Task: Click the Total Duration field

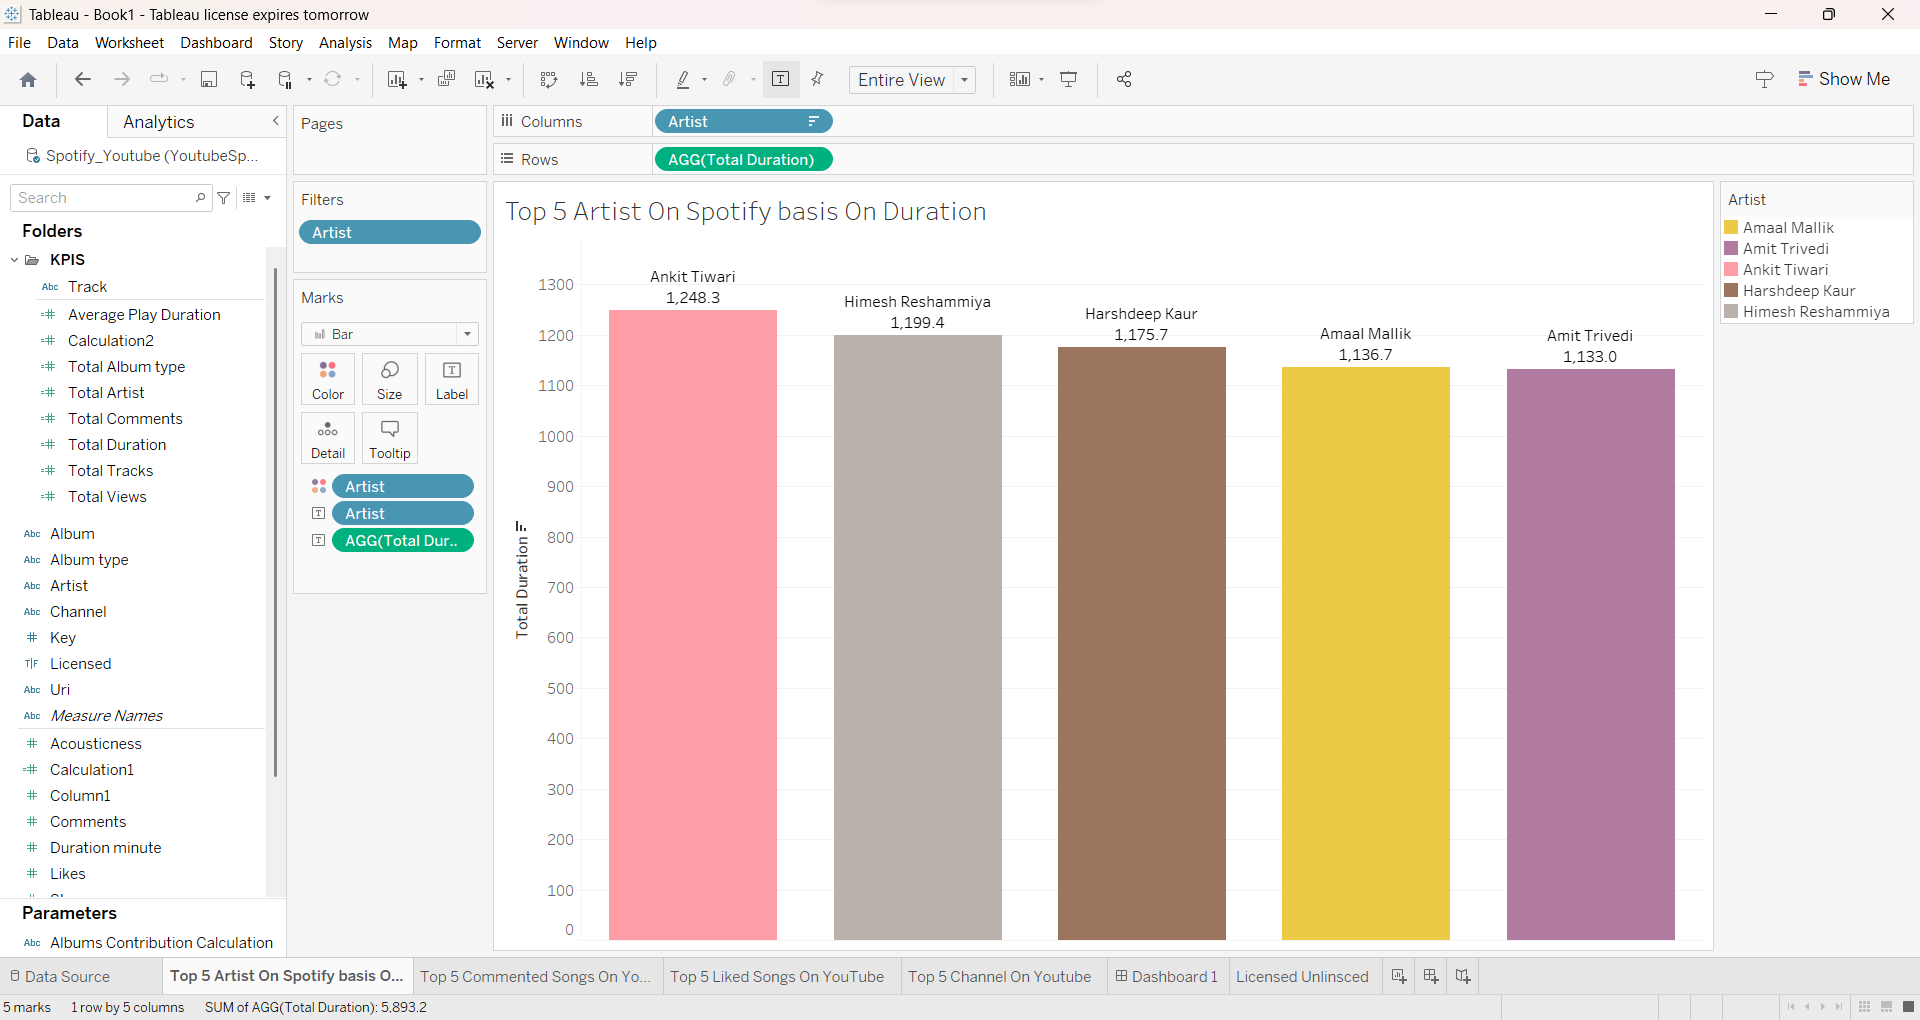Action: pos(117,444)
